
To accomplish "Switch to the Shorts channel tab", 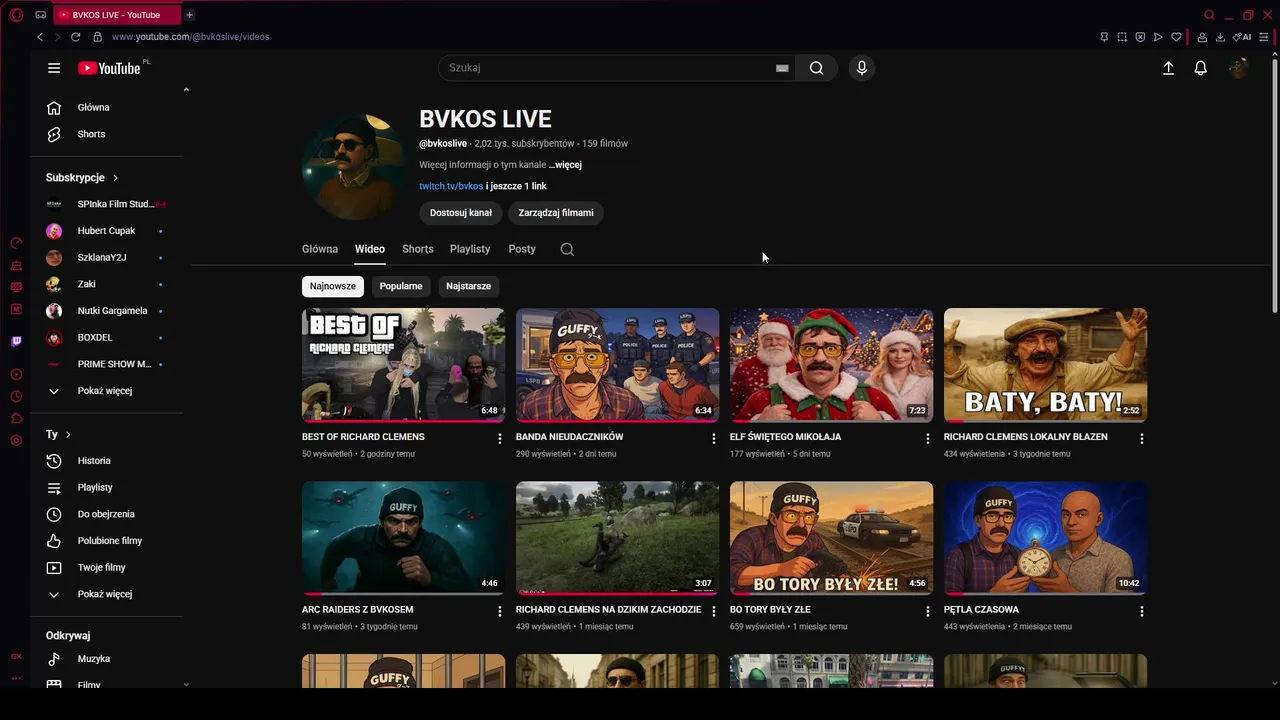I will tap(418, 249).
